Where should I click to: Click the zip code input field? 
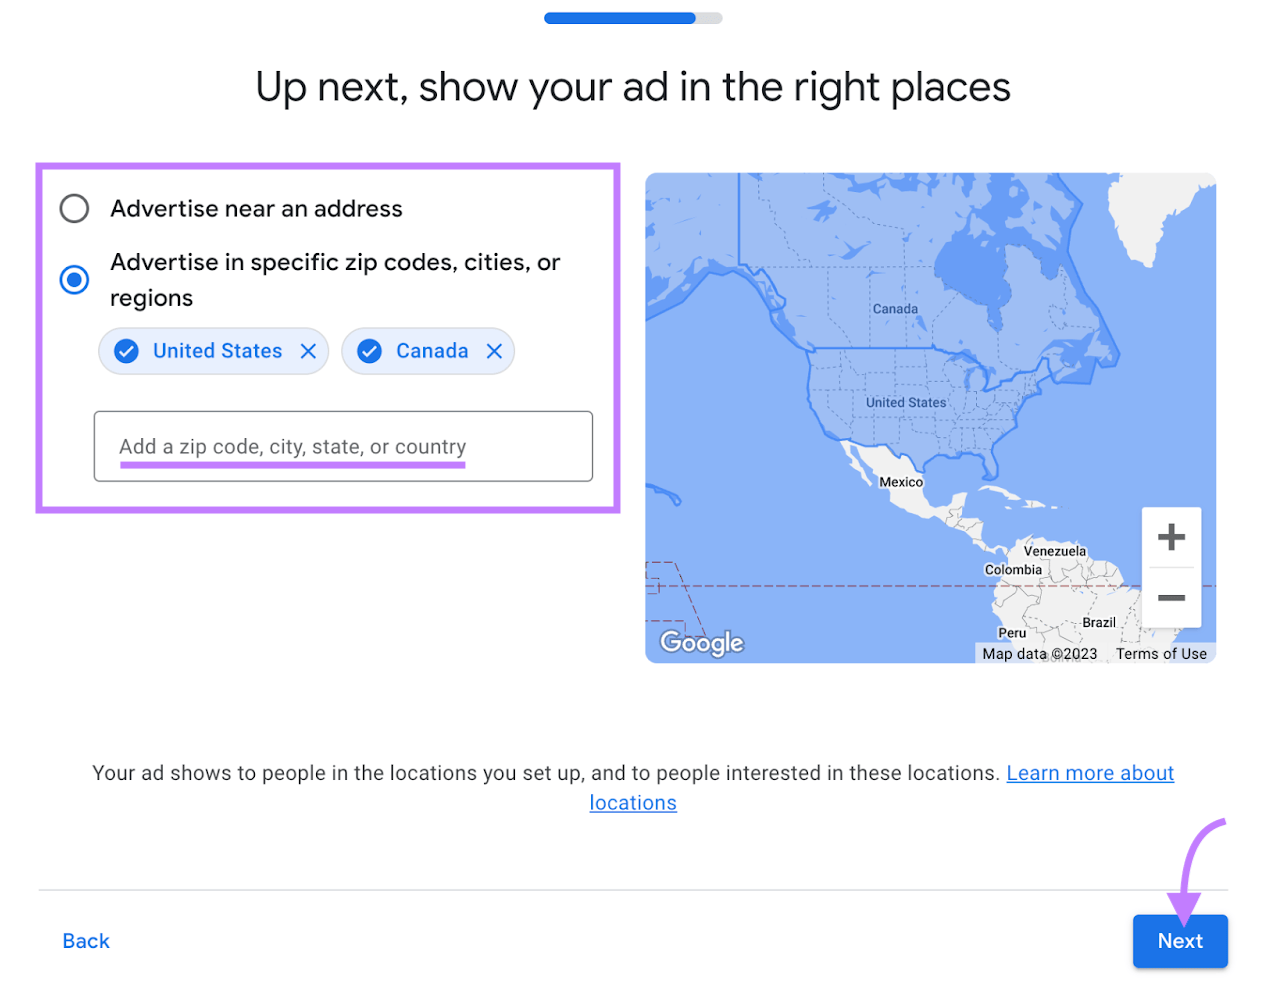(x=343, y=446)
